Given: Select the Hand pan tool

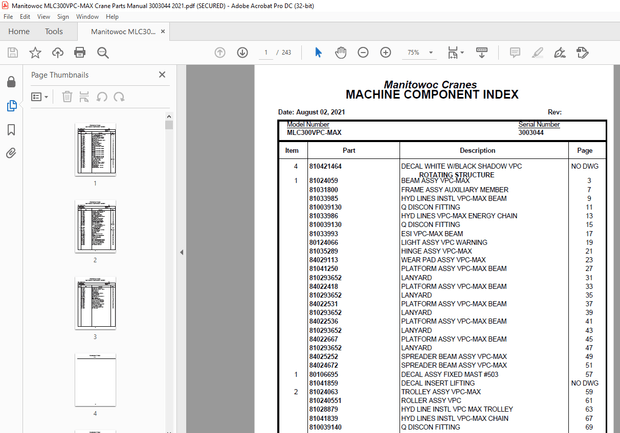Looking at the screenshot, I should click(341, 52).
